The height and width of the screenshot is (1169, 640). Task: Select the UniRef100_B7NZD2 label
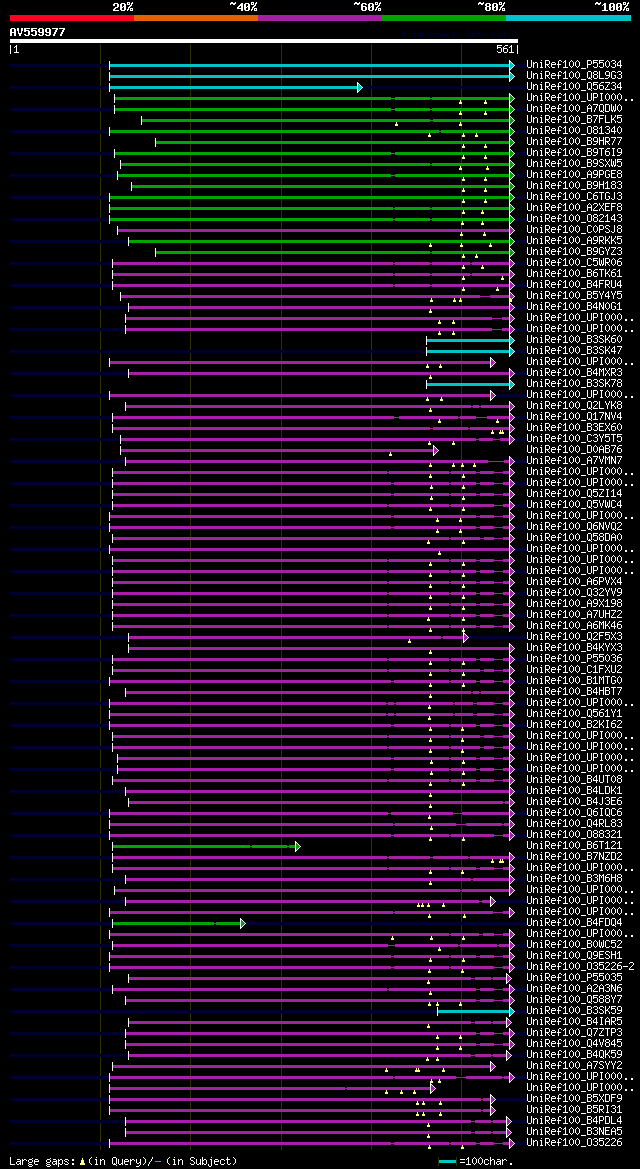click(574, 856)
